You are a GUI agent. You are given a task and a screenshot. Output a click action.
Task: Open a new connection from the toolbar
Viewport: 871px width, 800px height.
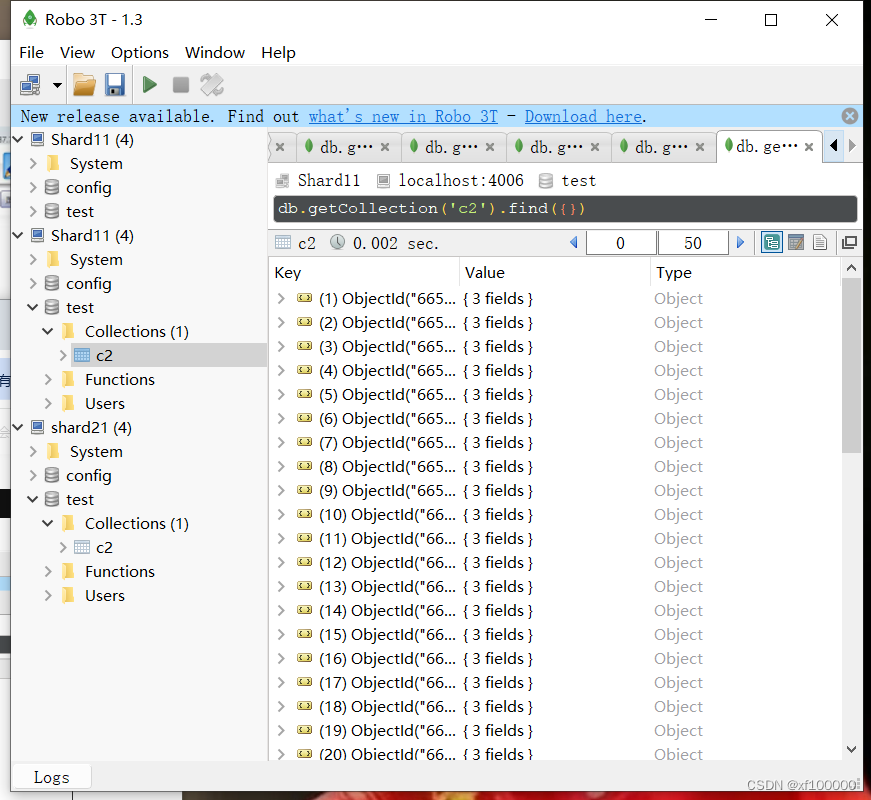click(x=30, y=84)
